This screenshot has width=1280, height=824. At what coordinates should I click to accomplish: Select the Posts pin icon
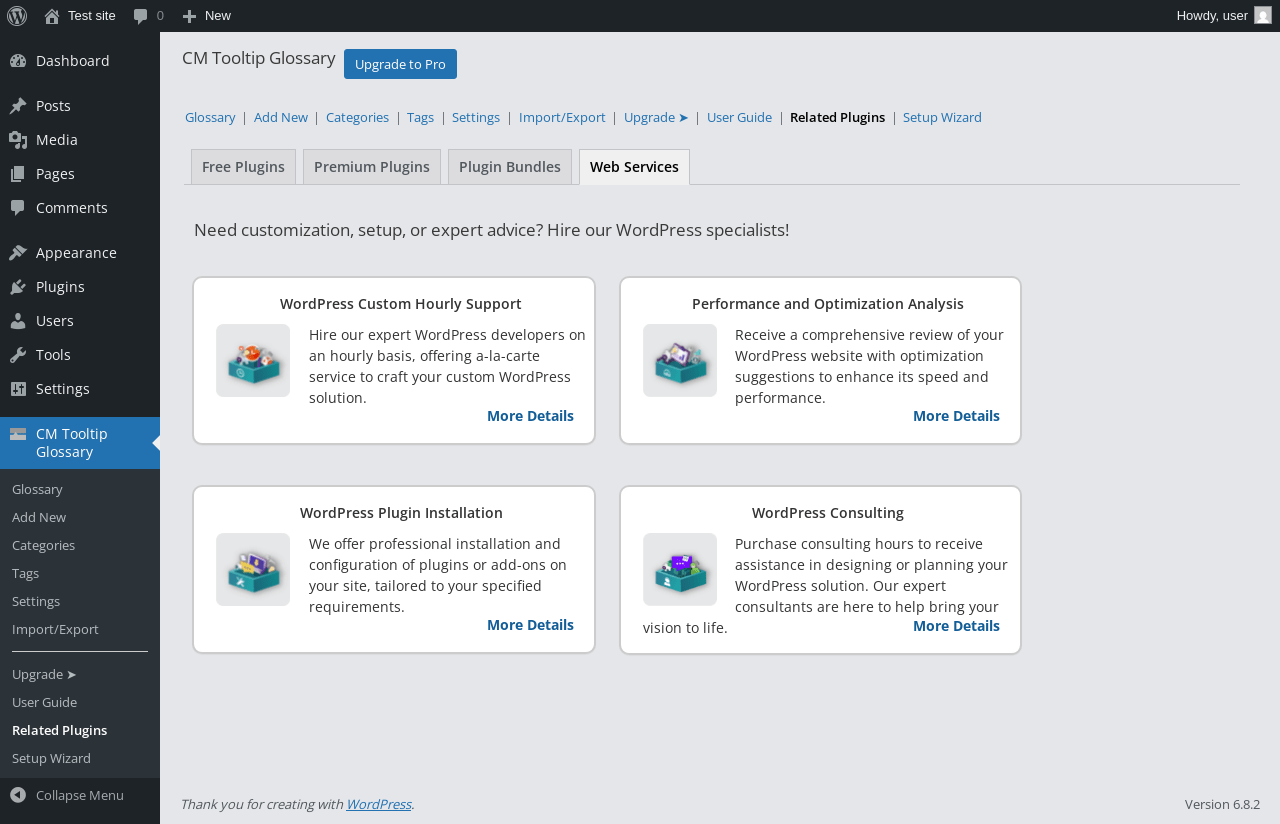click(18, 106)
